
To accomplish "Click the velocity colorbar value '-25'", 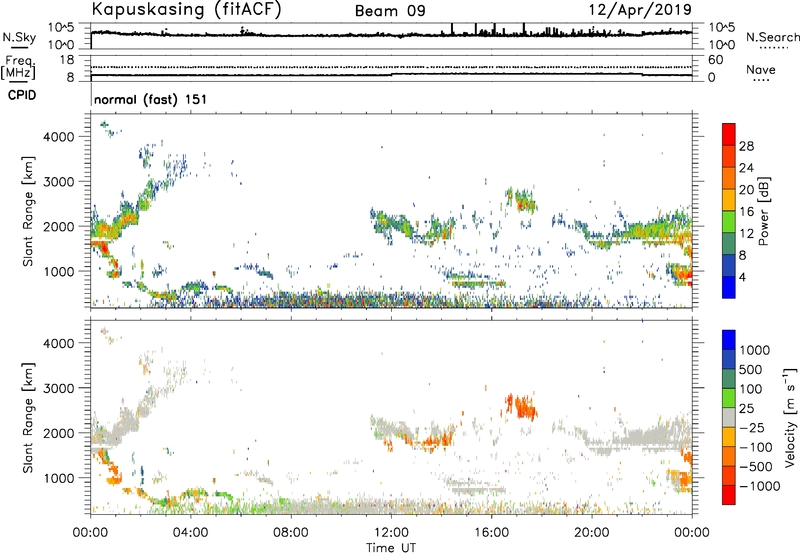I will (x=752, y=427).
